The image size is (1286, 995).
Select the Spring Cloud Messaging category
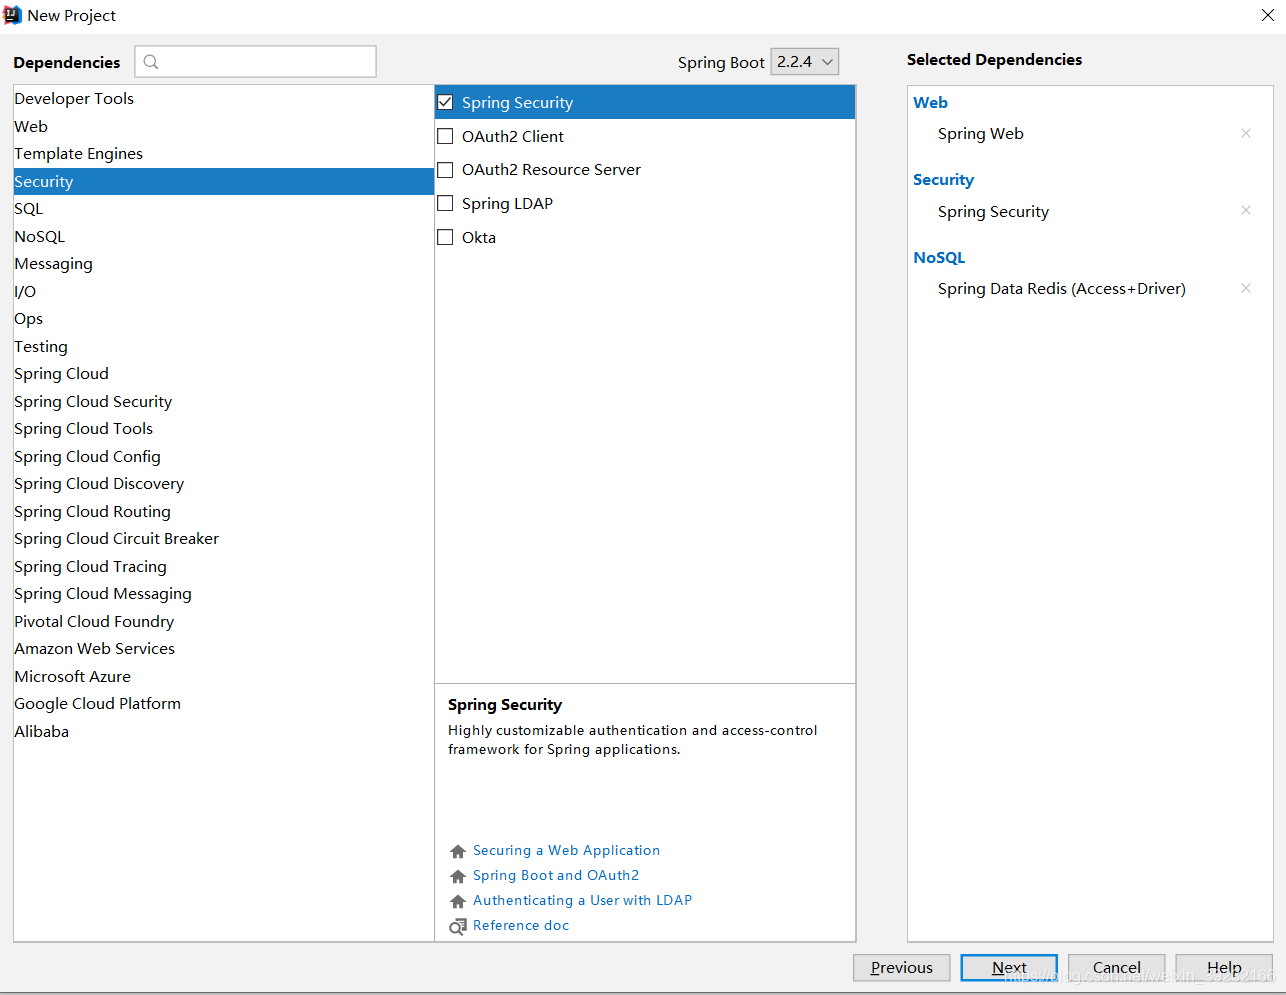[x=223, y=593]
